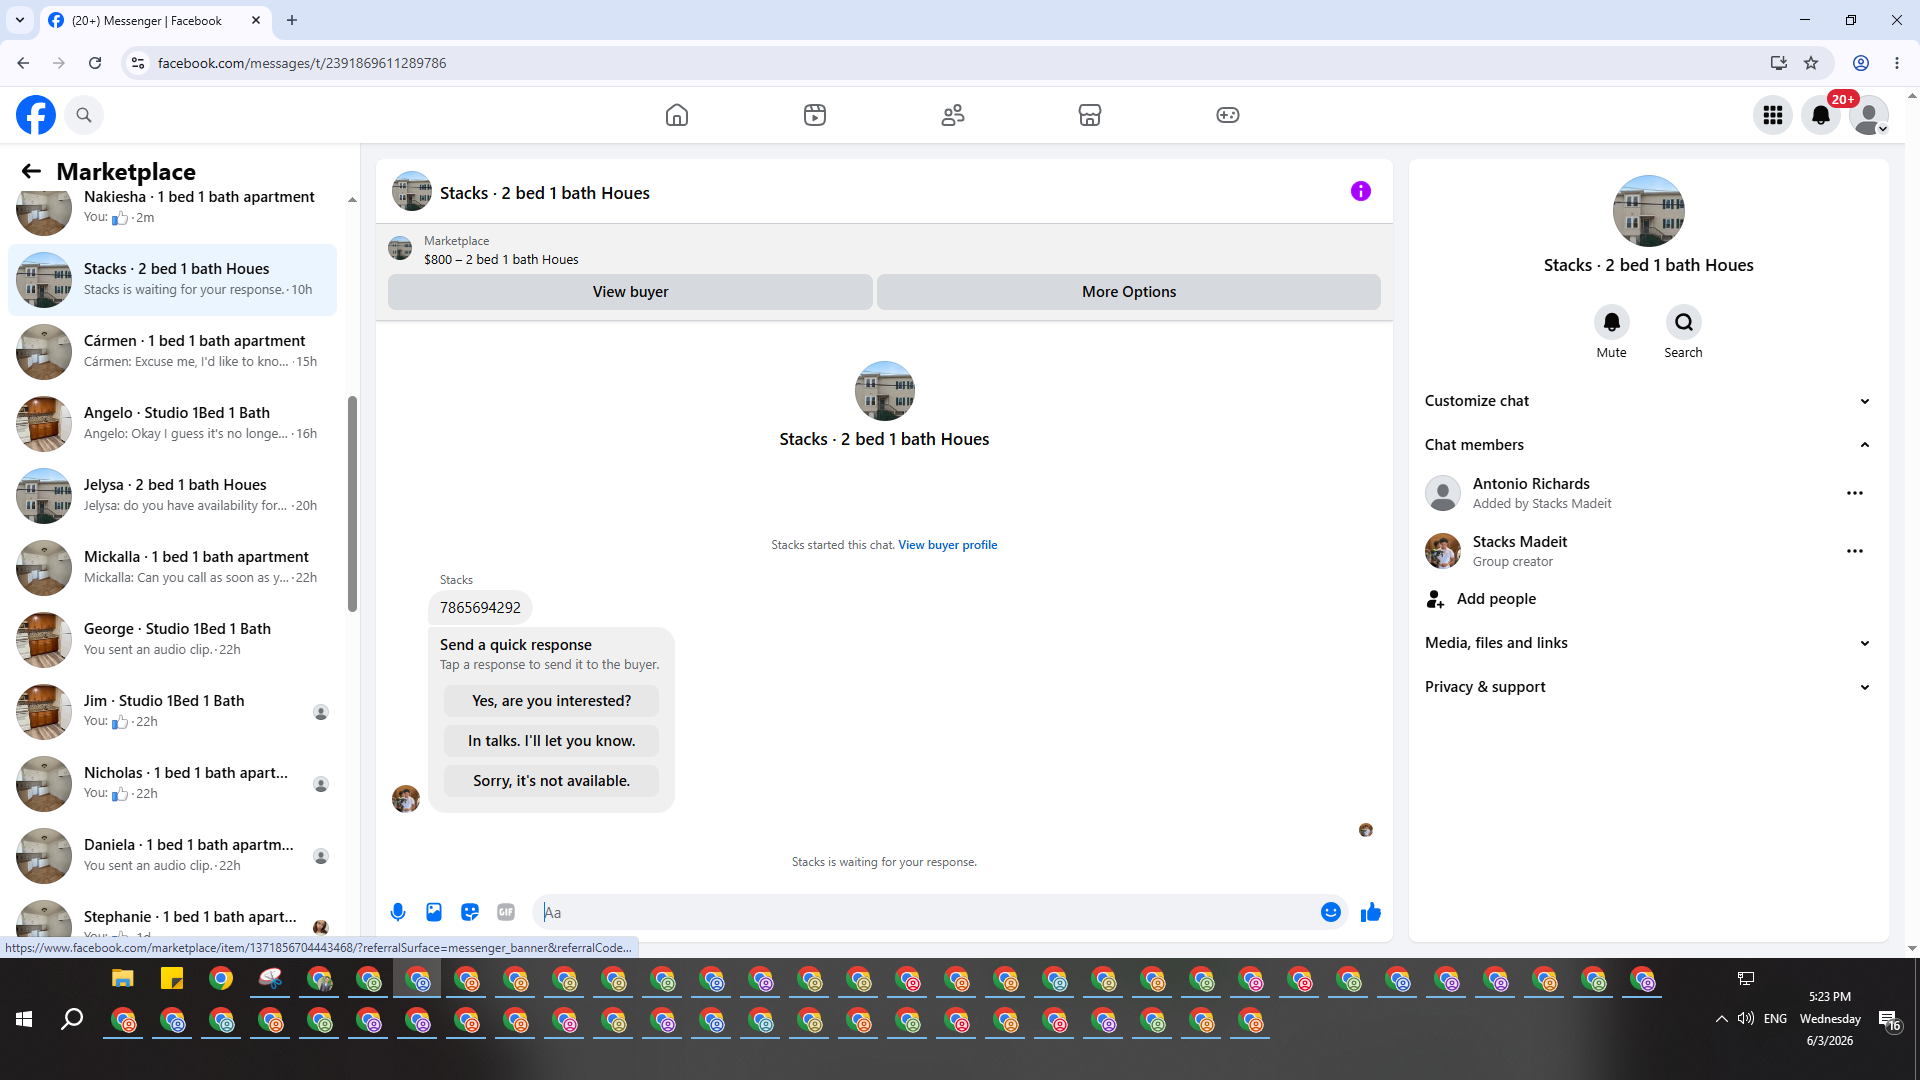The image size is (1920, 1080).
Task: Go back from Marketplace chats
Action: click(31, 171)
